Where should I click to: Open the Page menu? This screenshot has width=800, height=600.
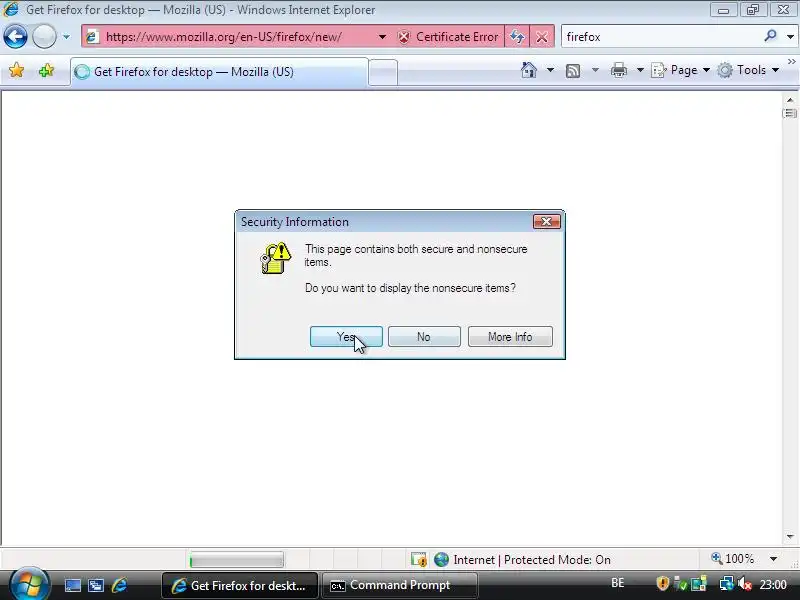coord(681,70)
